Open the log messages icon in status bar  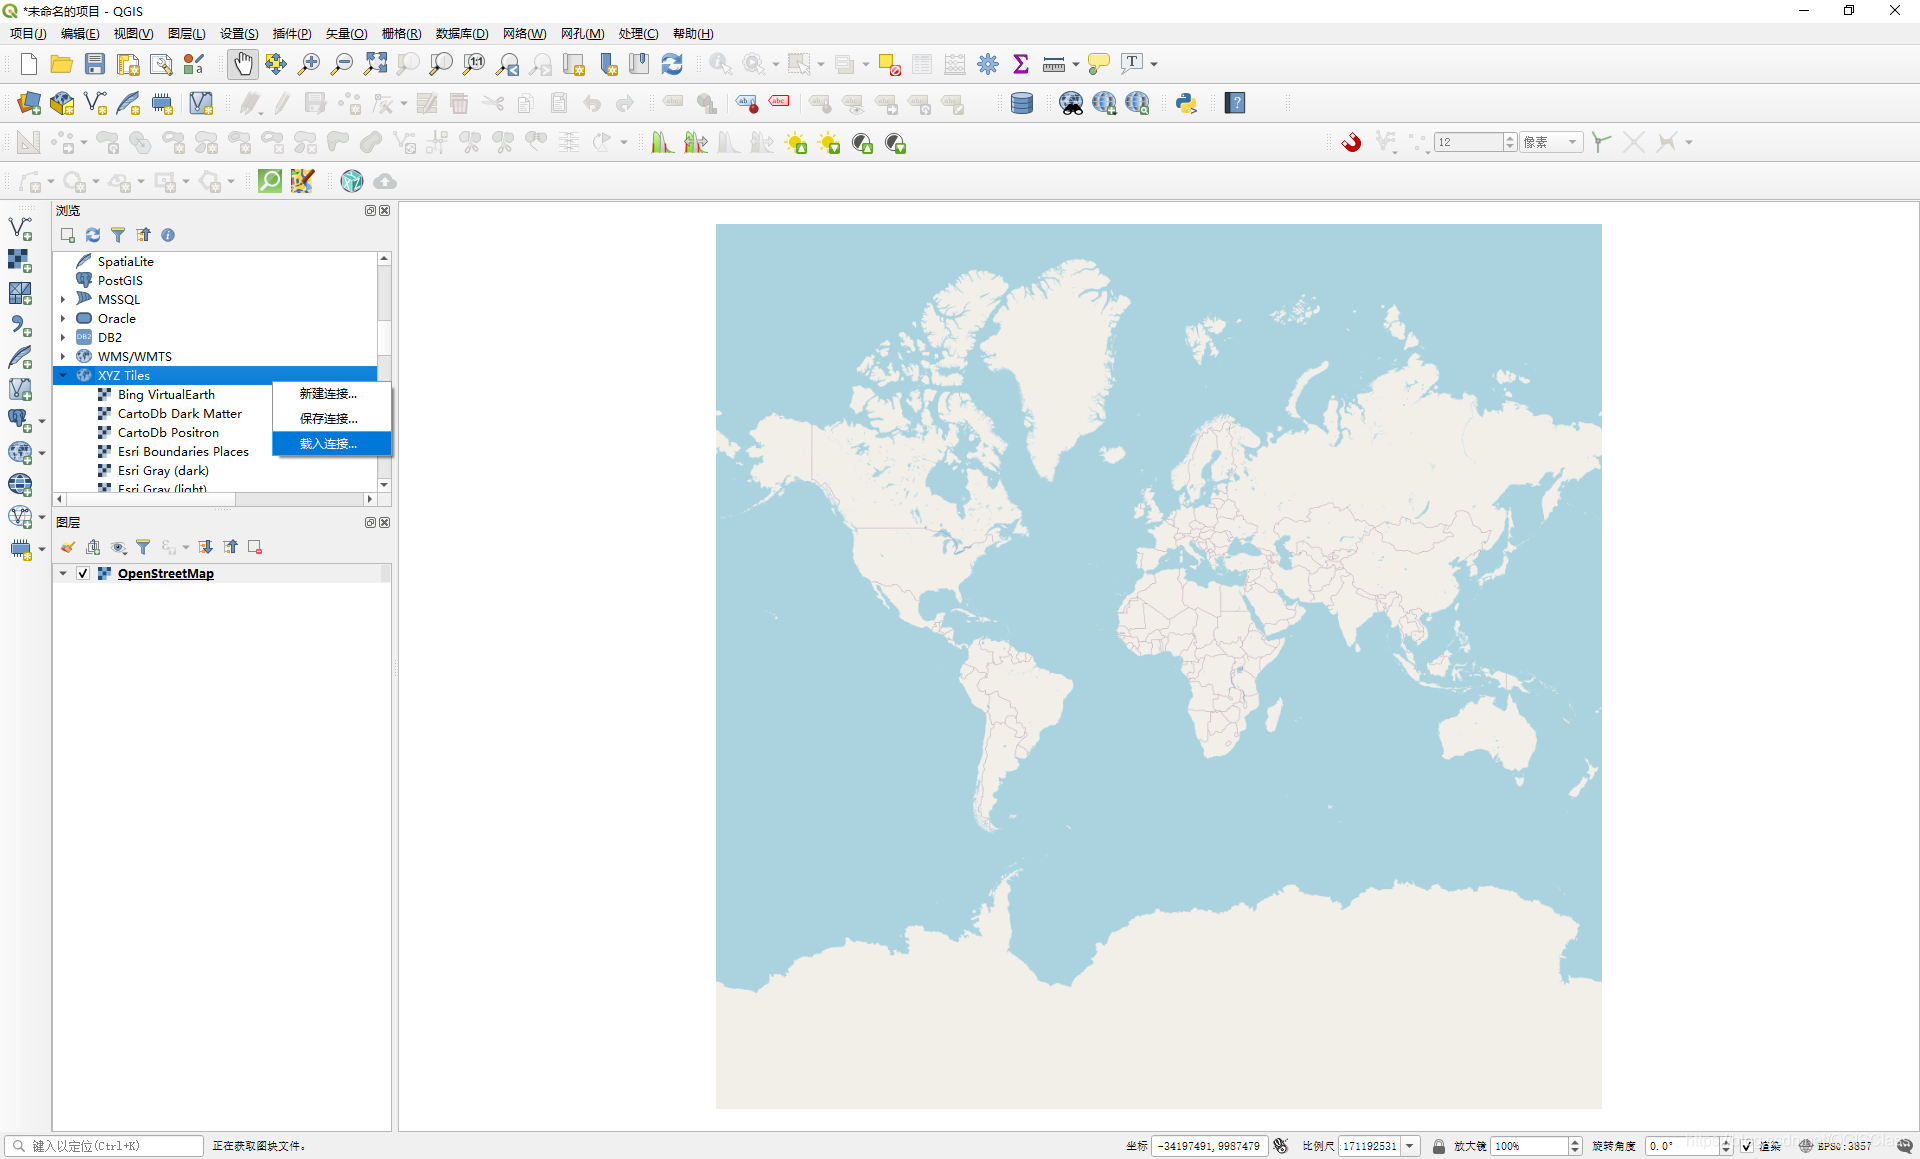(x=1904, y=1146)
